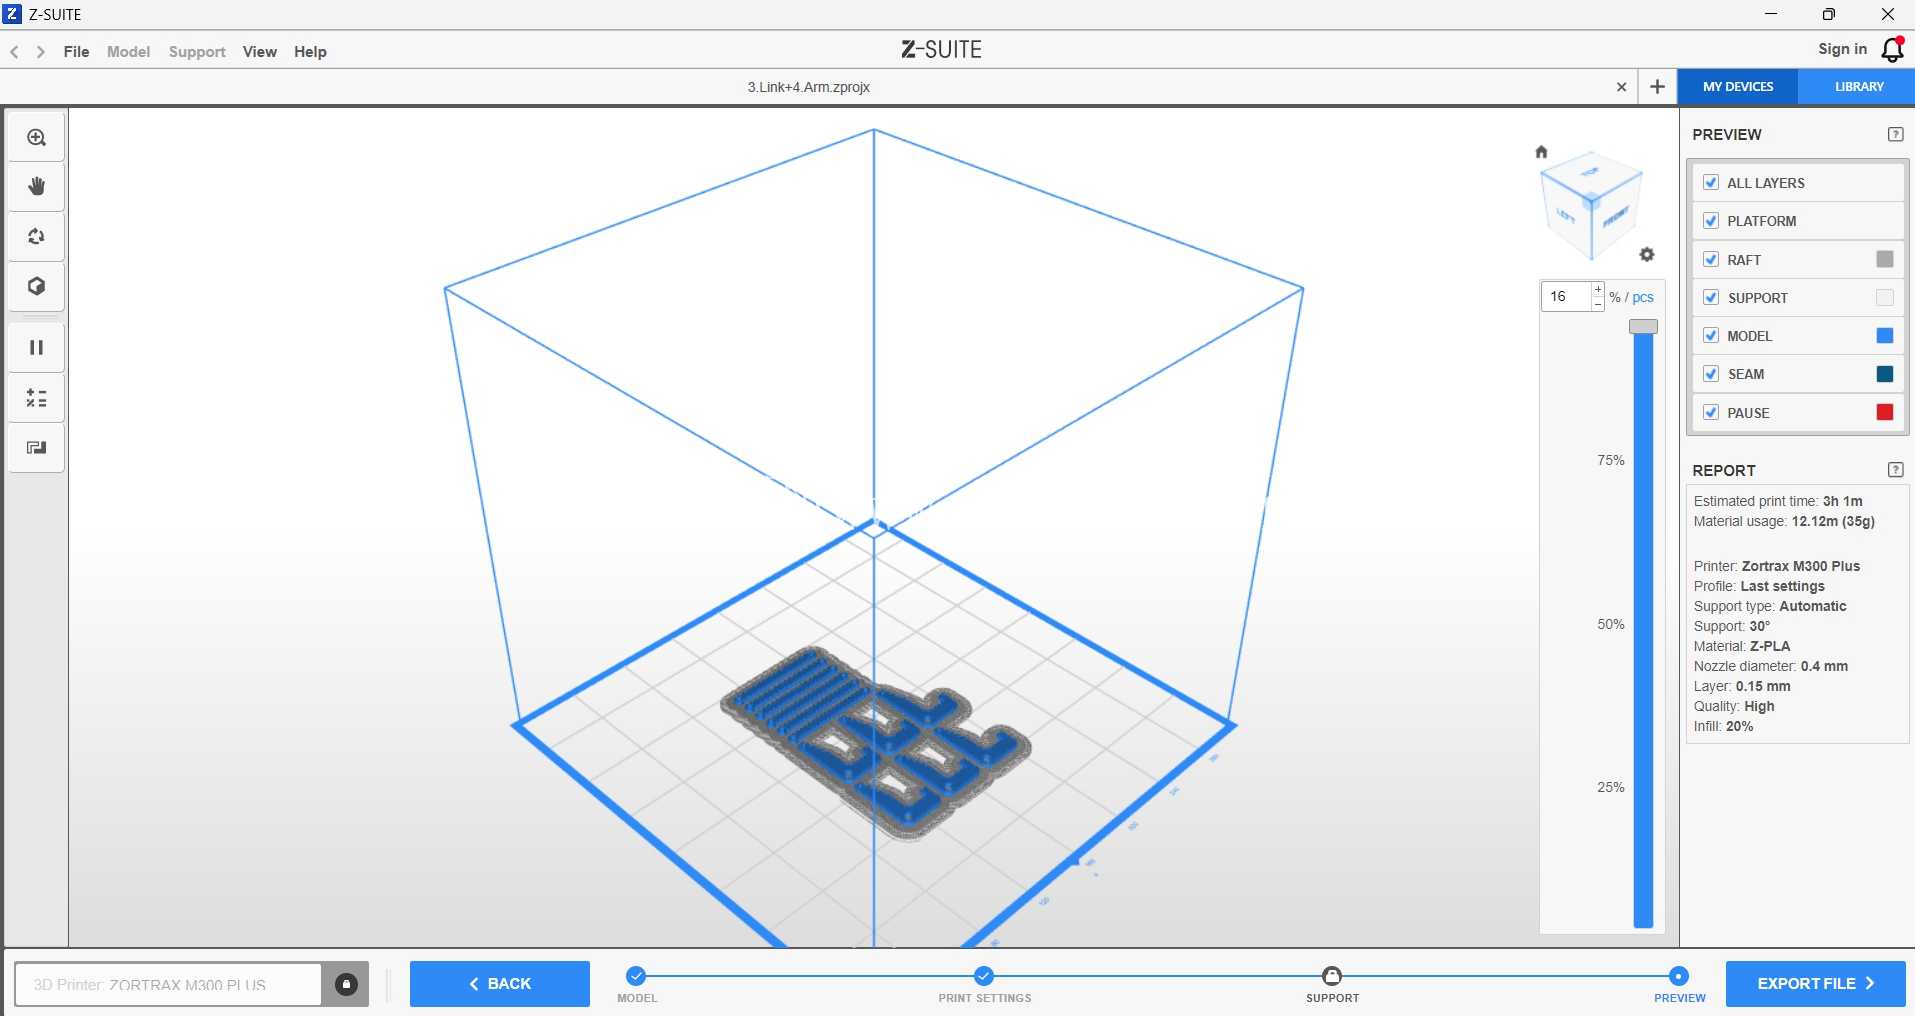Screen dimensions: 1915x1016
Task: Click the Raft gray color swatch
Action: tap(1885, 259)
